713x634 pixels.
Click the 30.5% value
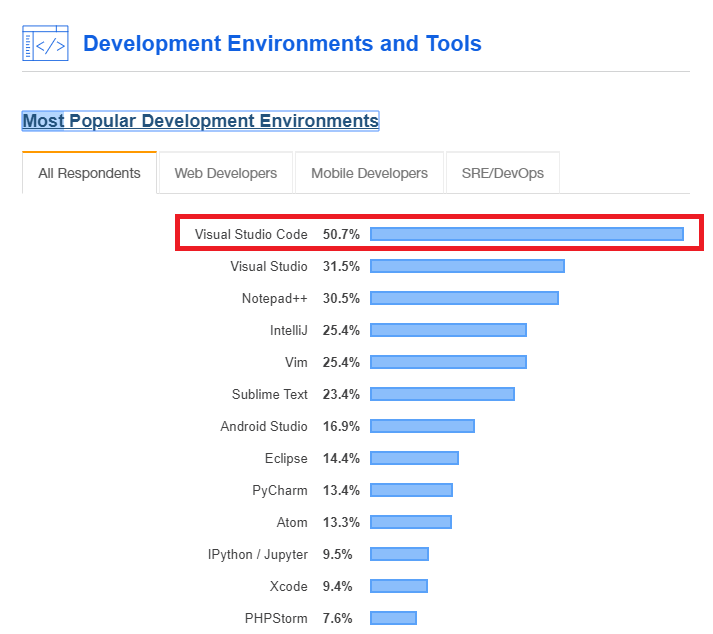coord(341,298)
